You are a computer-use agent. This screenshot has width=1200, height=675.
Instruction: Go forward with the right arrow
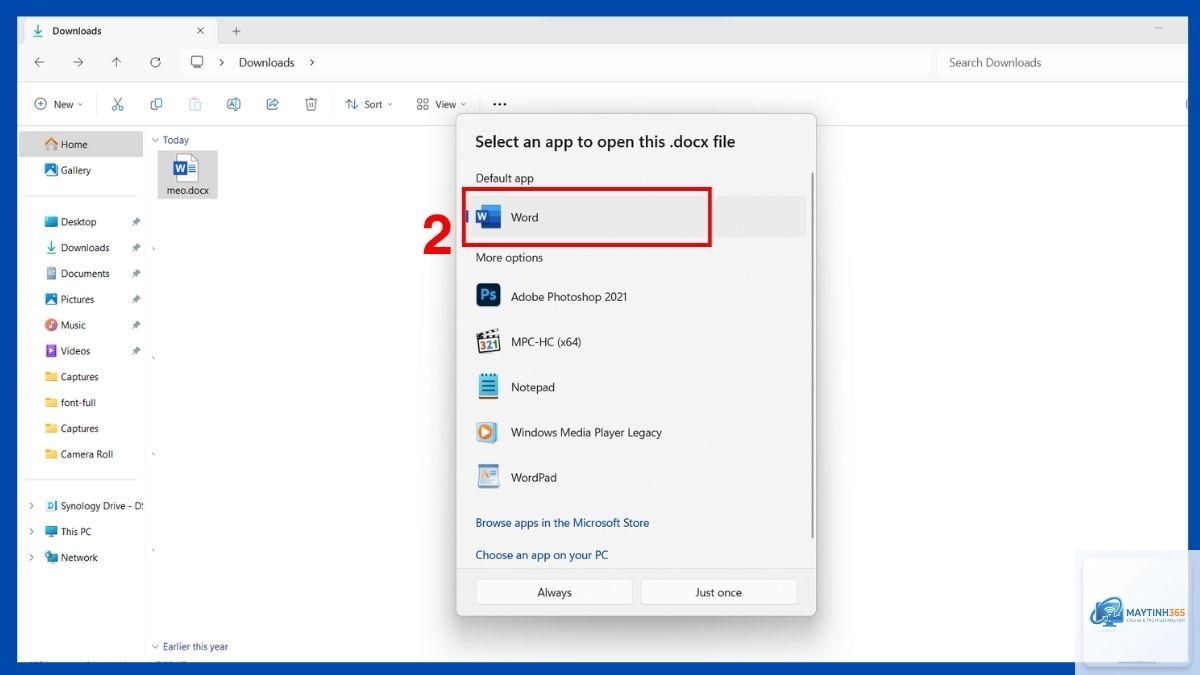pyautogui.click(x=78, y=62)
